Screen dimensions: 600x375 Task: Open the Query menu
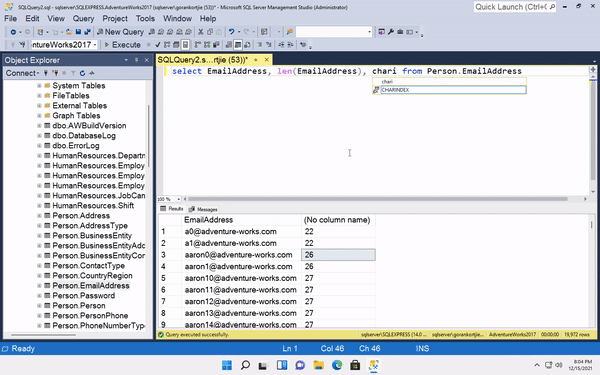(x=83, y=18)
